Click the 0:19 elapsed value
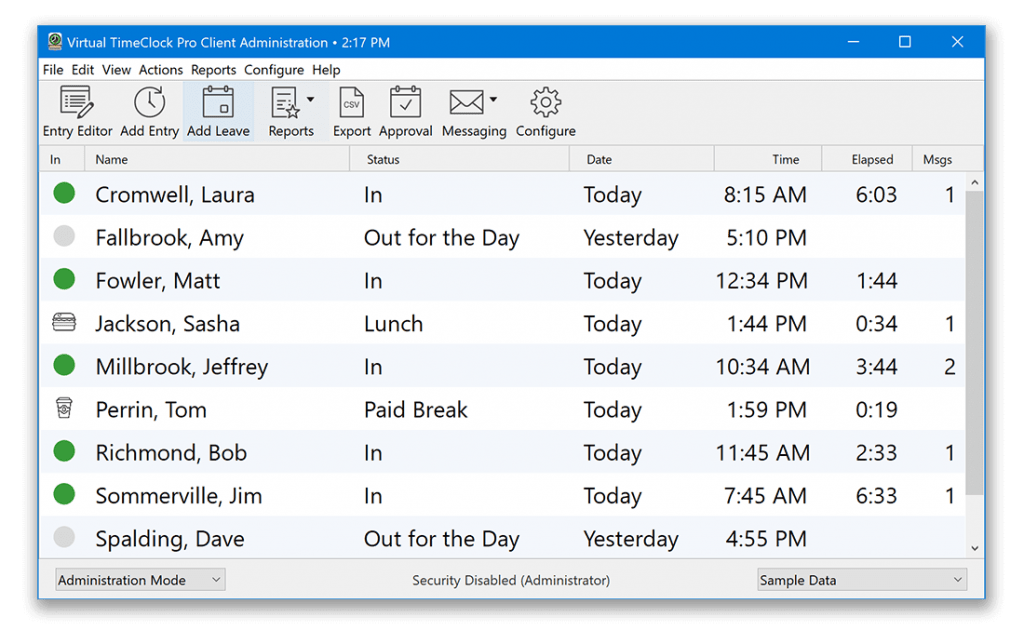The width and height of the screenshot is (1024, 630). 876,410
